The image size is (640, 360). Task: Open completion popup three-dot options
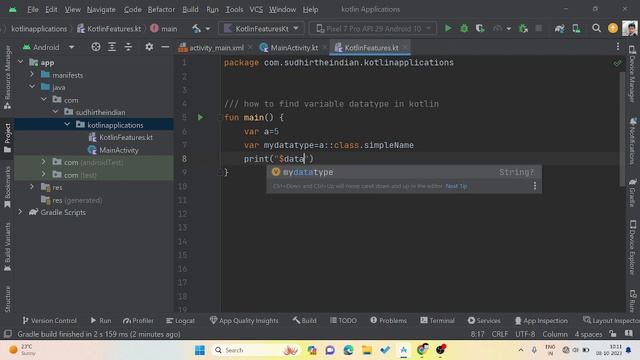click(x=535, y=186)
